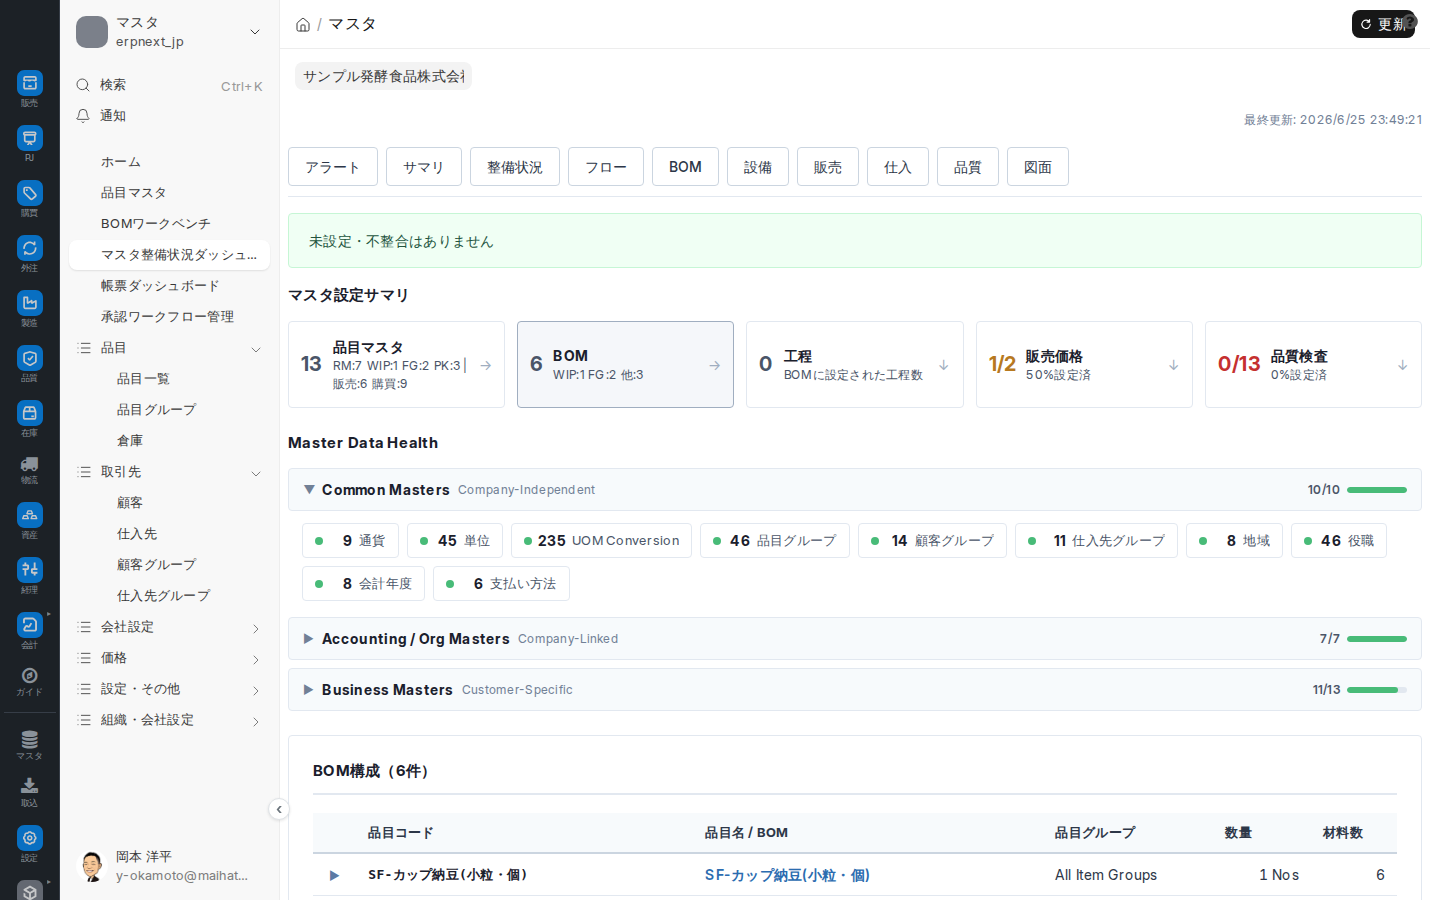The width and height of the screenshot is (1440, 900).
Task: Click the 46 品目グループ chip
Action: pos(775,541)
